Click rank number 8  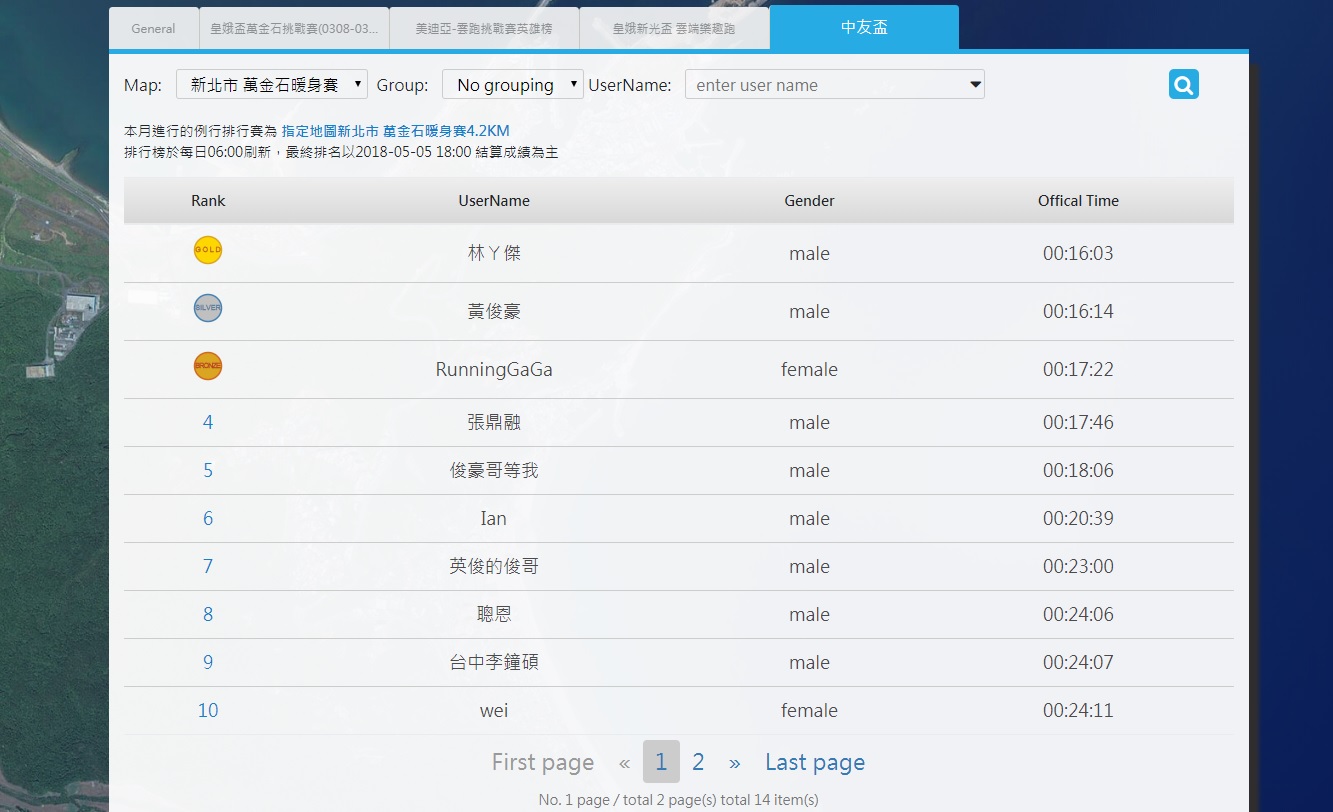click(x=208, y=614)
